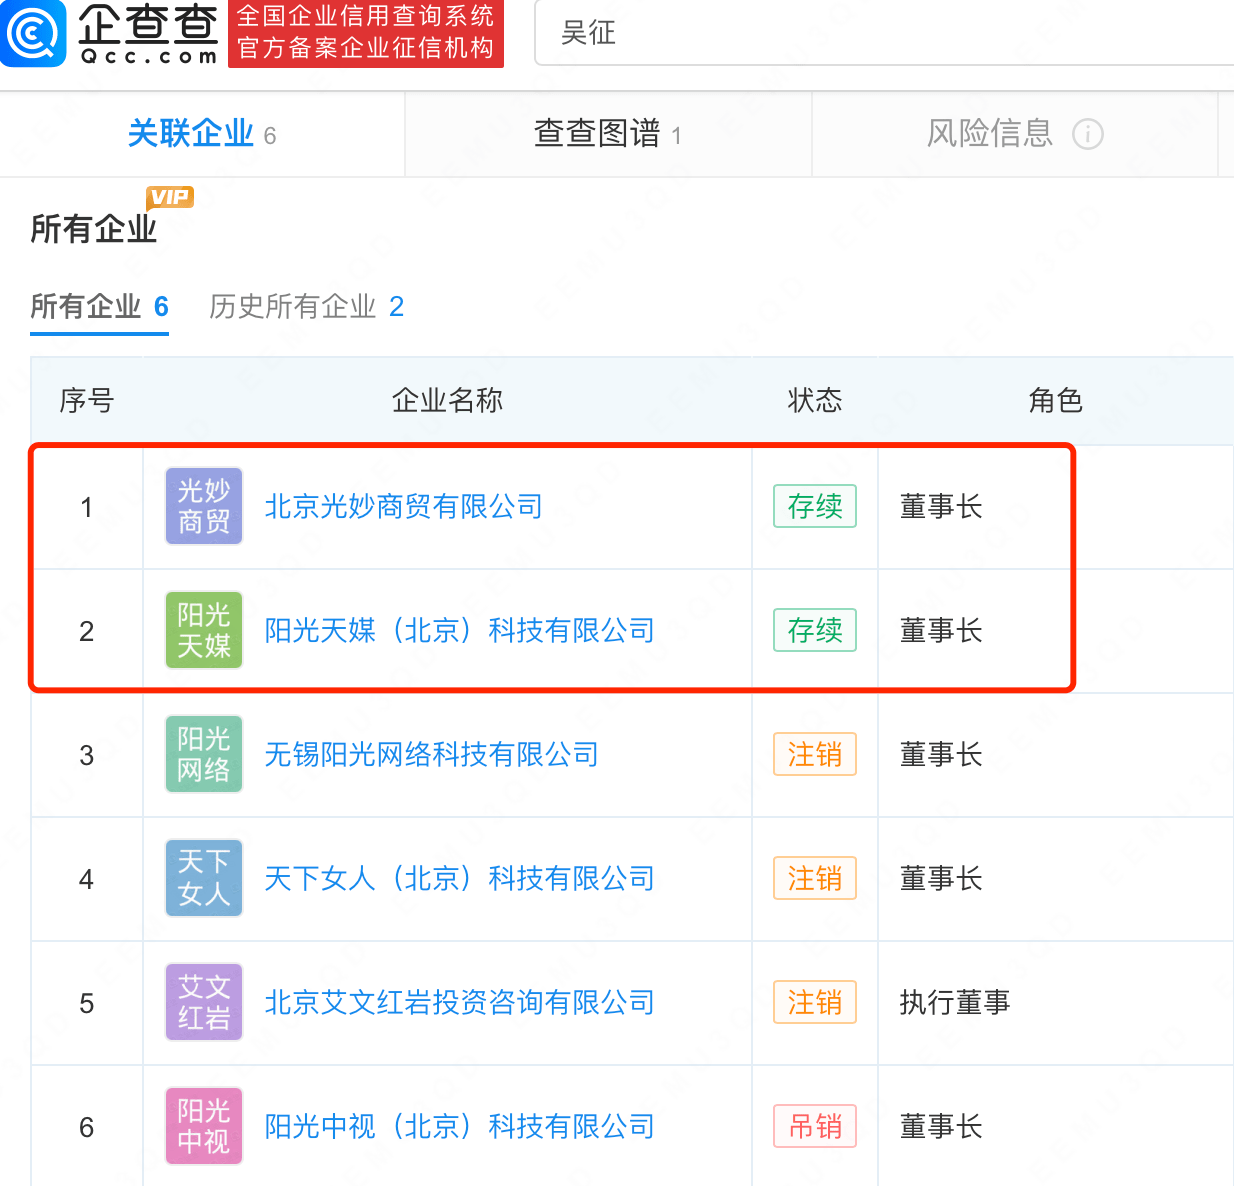Open the 阳光中视 company logo tile
The width and height of the screenshot is (1234, 1186).
[x=204, y=1126]
